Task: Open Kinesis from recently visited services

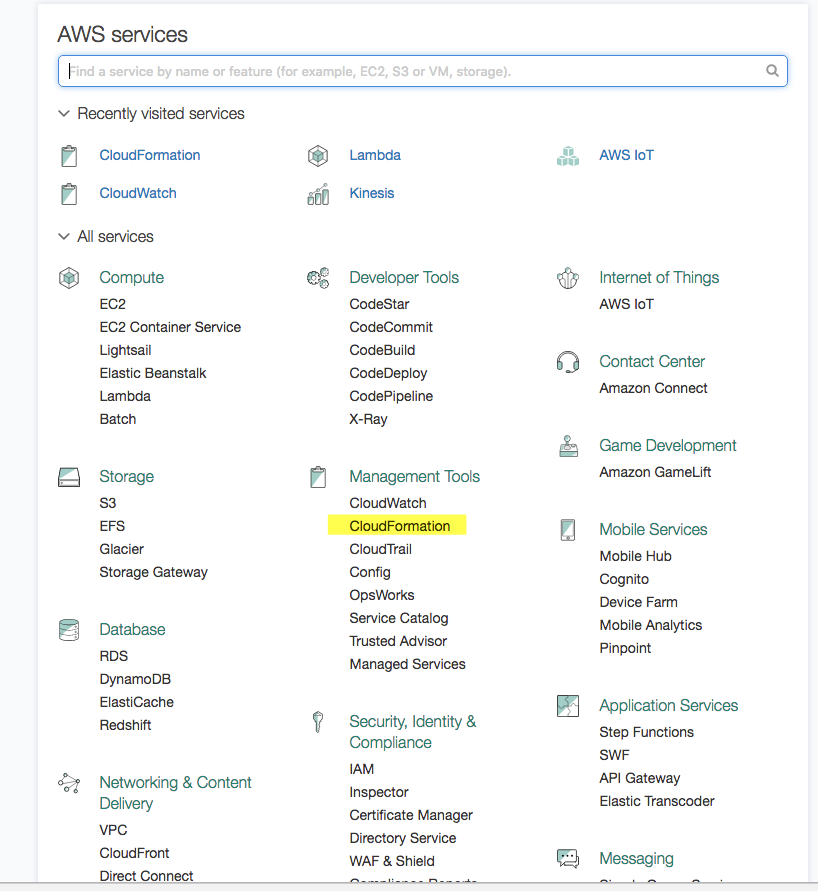Action: pyautogui.click(x=372, y=193)
